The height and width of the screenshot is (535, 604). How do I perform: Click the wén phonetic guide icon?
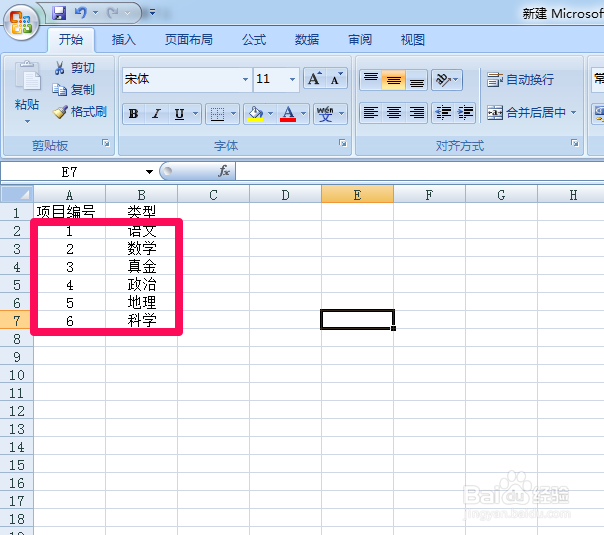tap(325, 114)
